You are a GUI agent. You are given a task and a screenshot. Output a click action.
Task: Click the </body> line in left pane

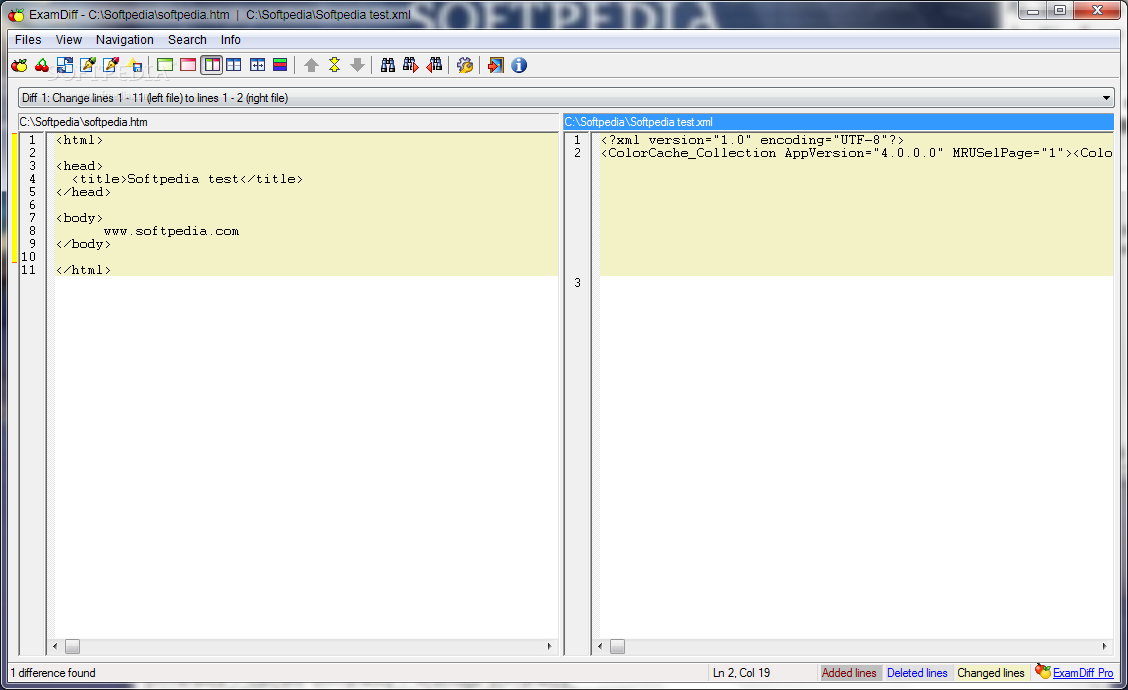click(83, 244)
